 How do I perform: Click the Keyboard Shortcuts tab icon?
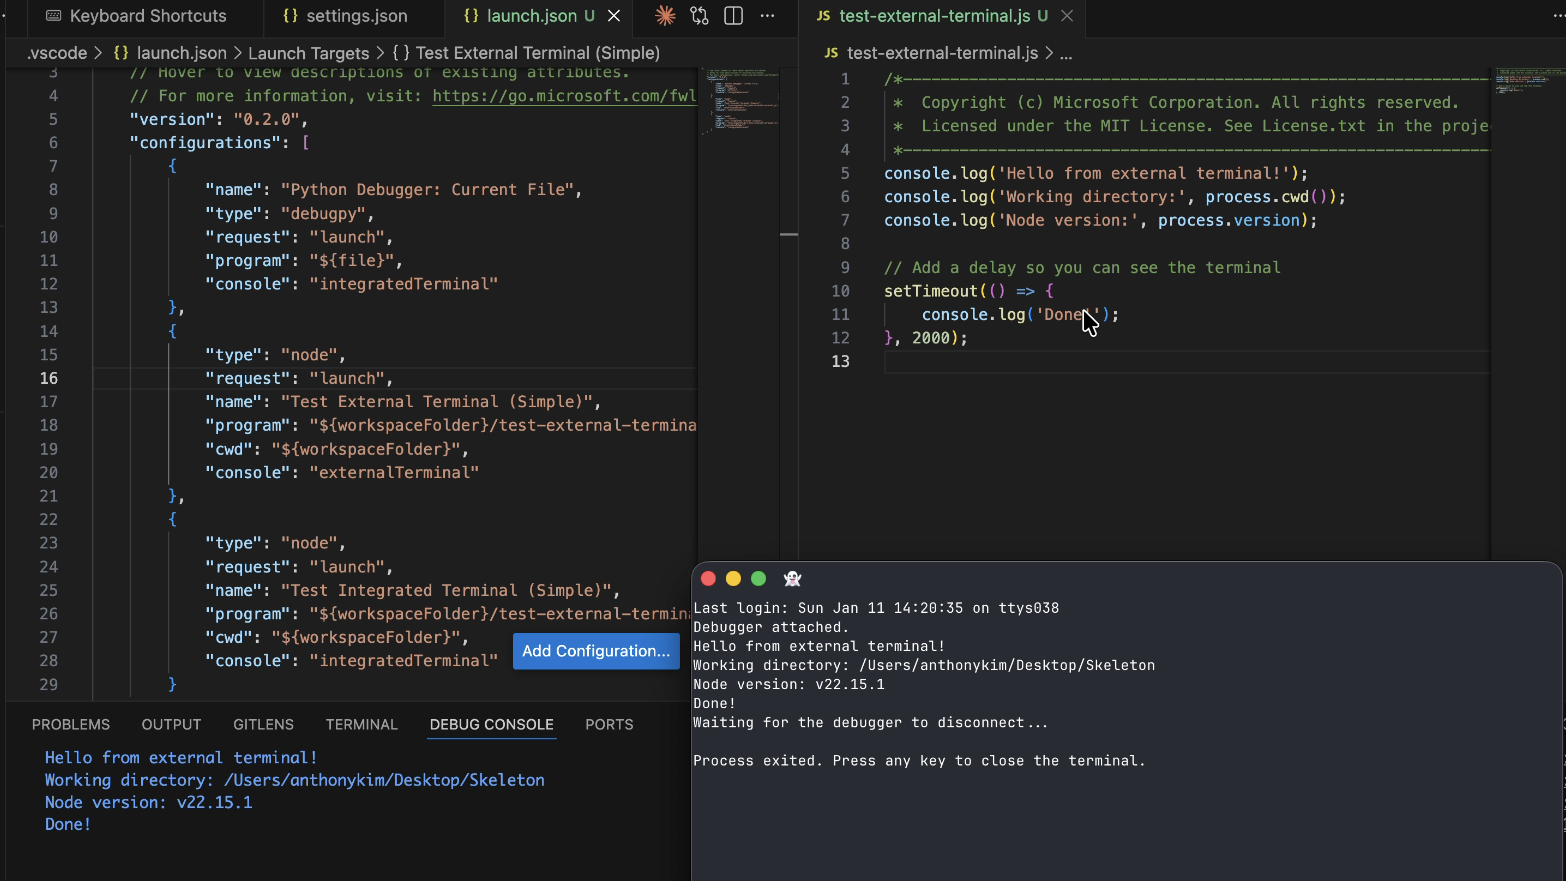[x=55, y=16]
